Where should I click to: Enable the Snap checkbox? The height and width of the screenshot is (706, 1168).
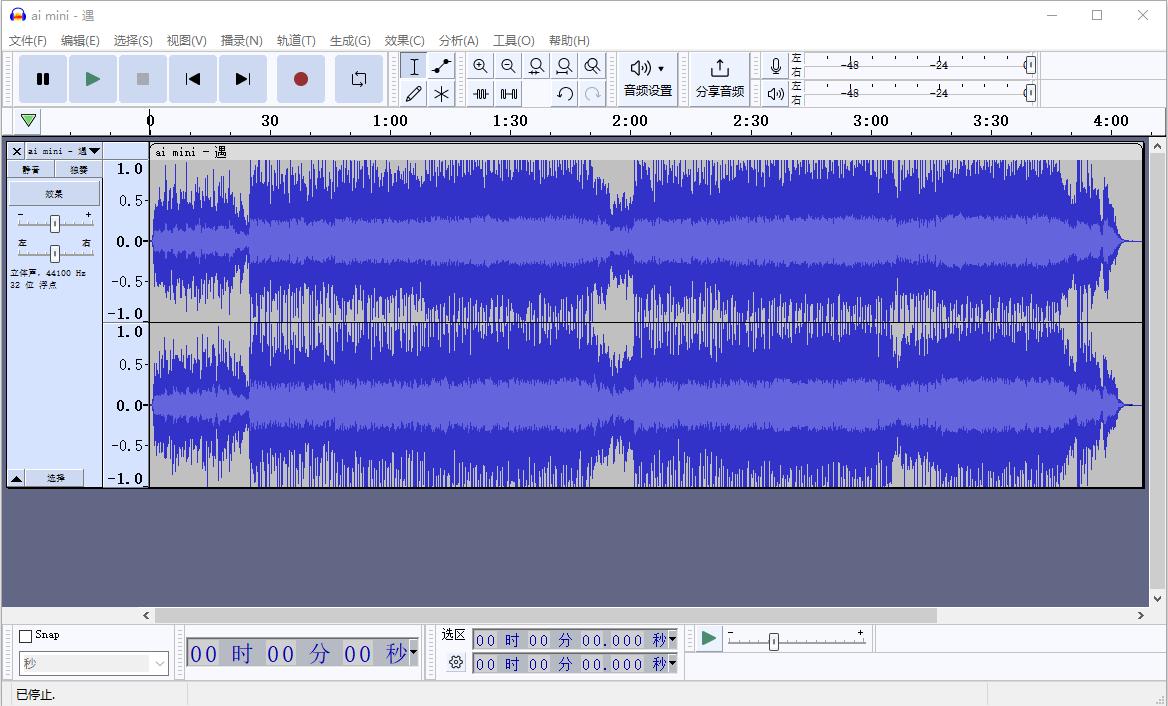click(x=26, y=636)
